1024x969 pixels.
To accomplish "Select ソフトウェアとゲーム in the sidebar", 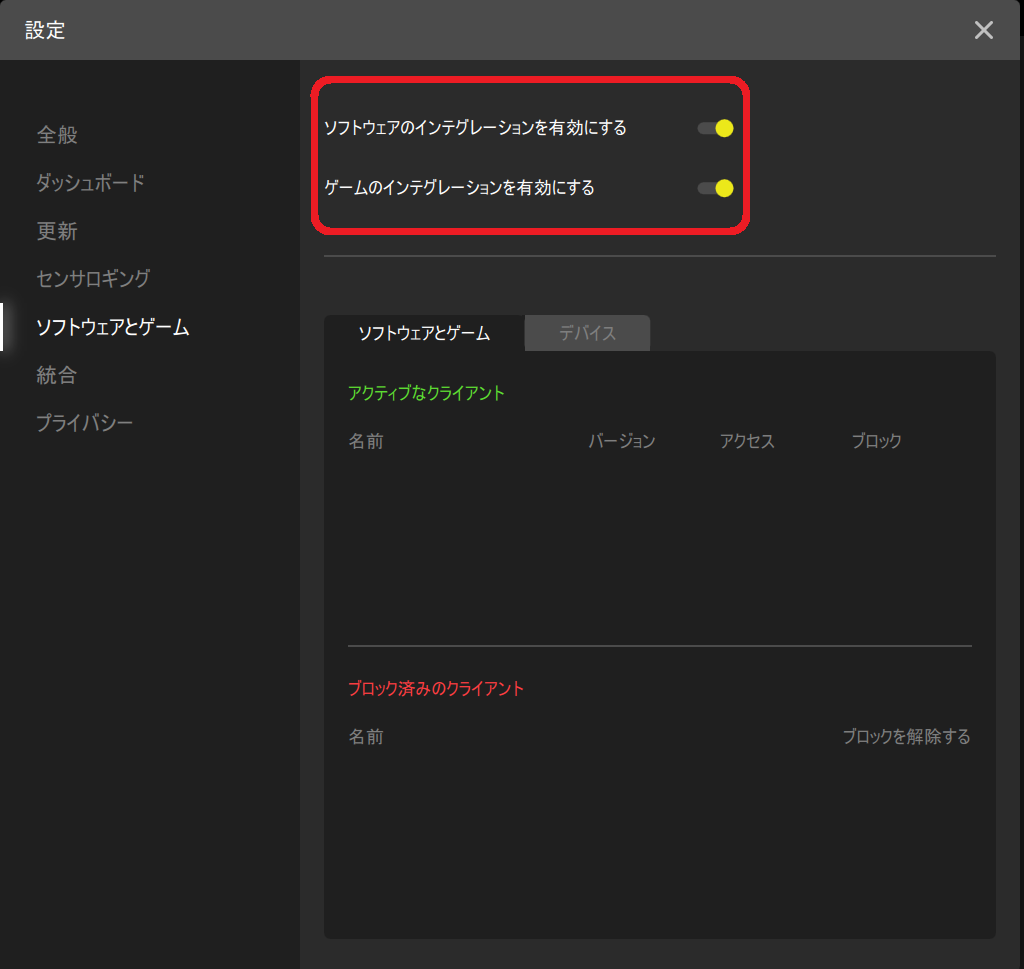I will (112, 327).
